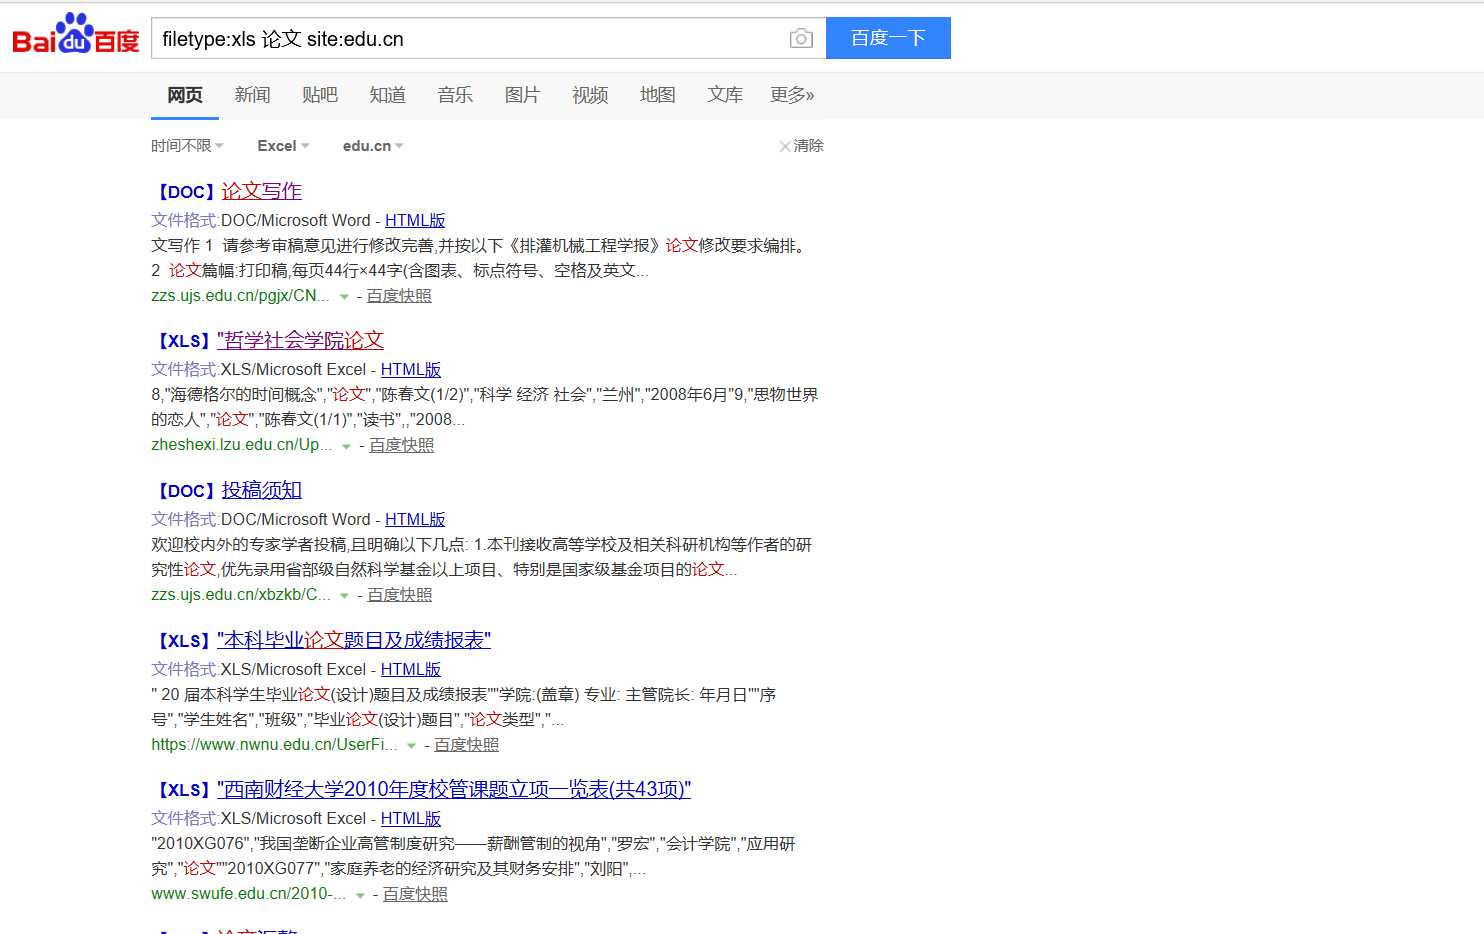Expand arrow next to zheshexi.lzu.edu.cn URL
The width and height of the screenshot is (1484, 934).
346,446
